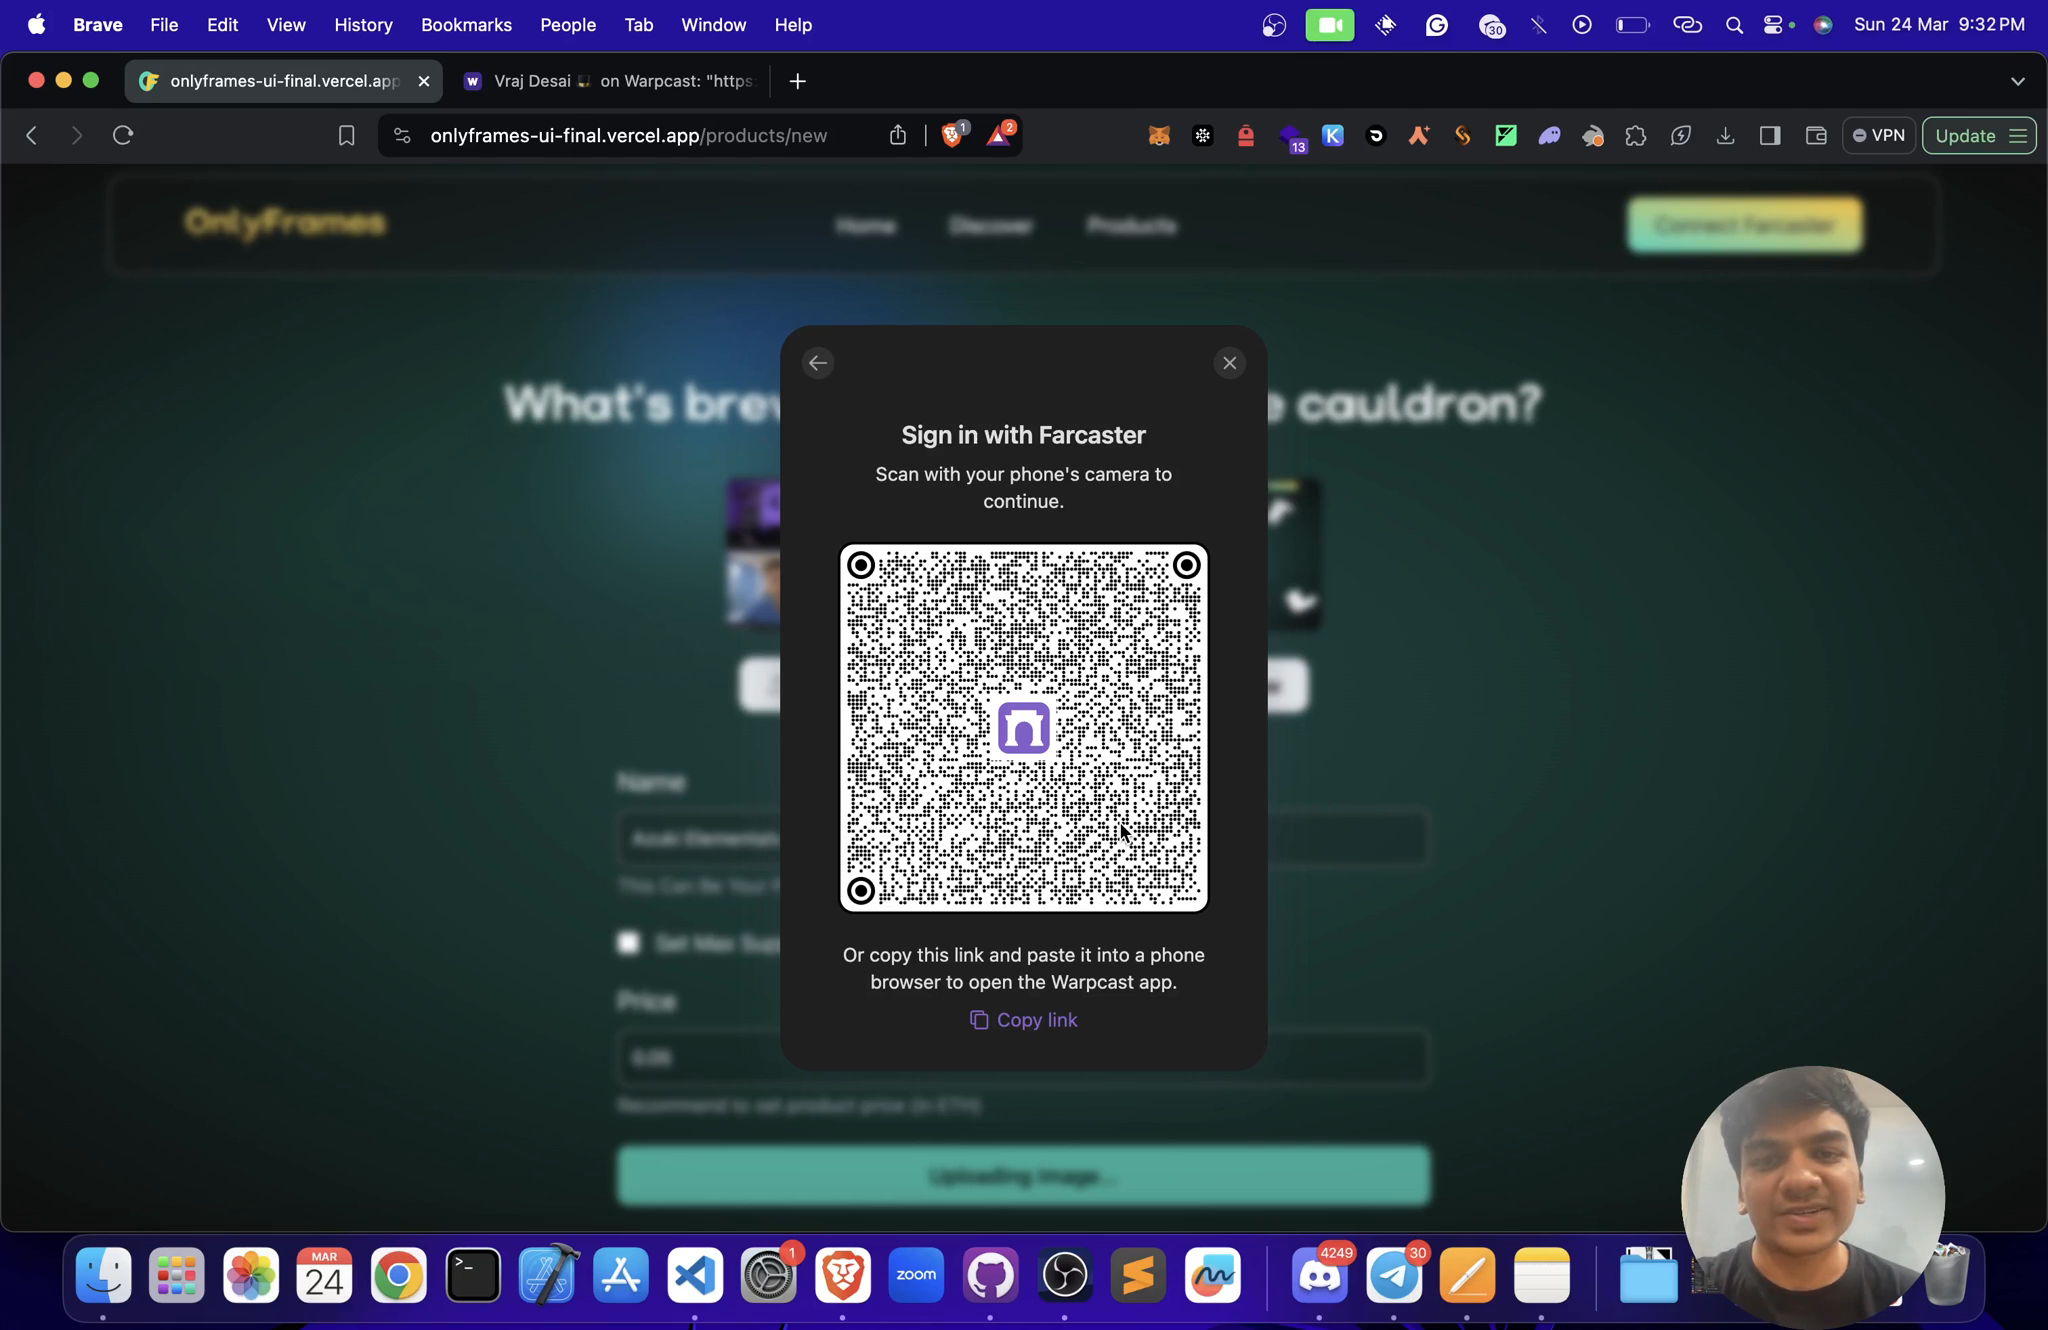Open a new browser tab
2048x1330 pixels.
coord(797,81)
